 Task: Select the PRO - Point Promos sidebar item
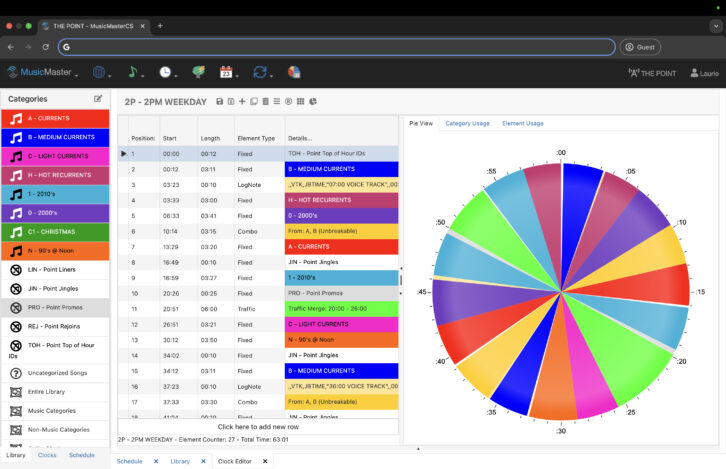[x=55, y=308]
